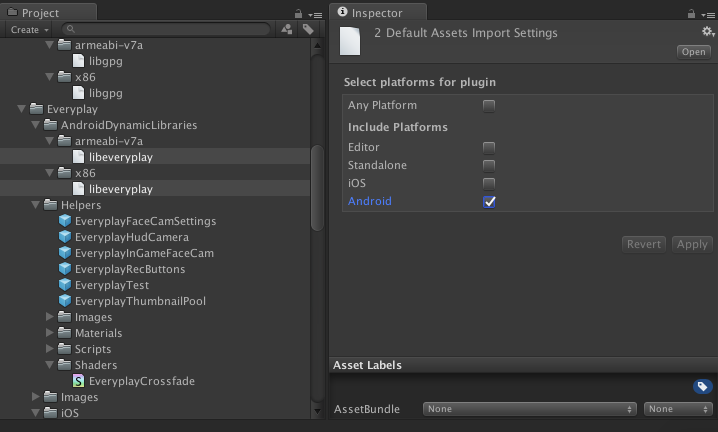
Task: Click the search-by-type filter icon
Action: click(288, 30)
